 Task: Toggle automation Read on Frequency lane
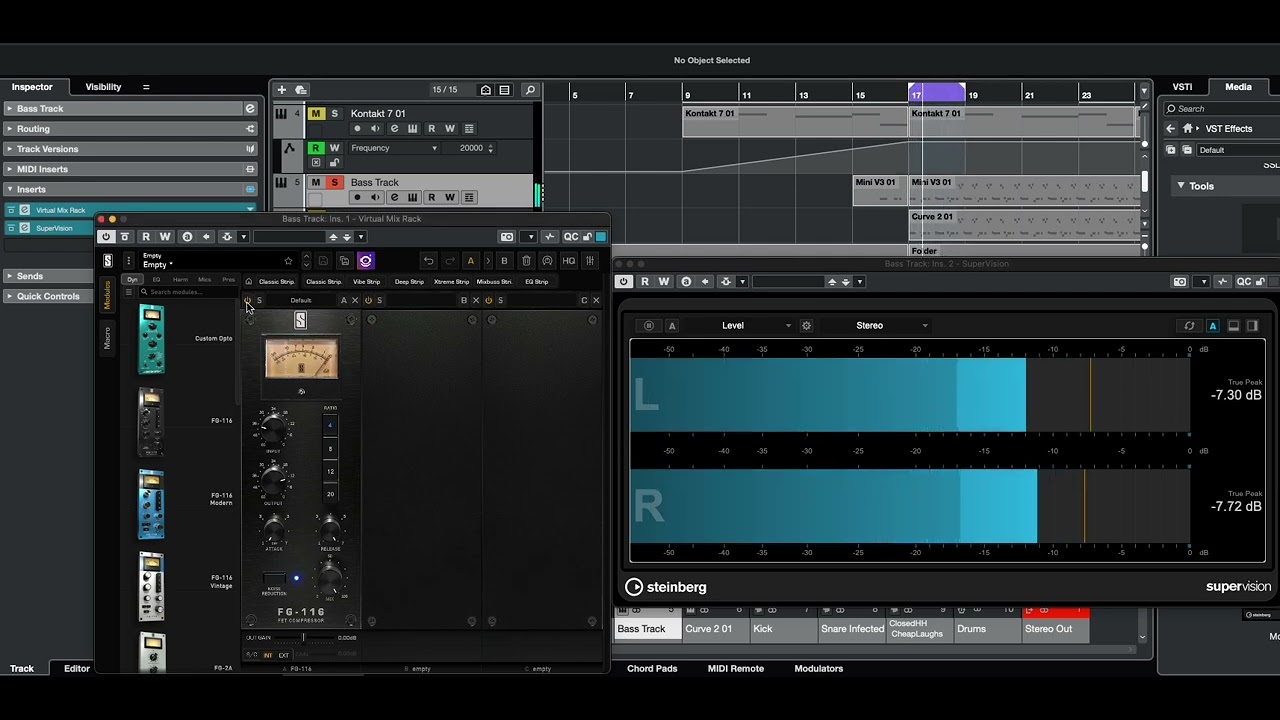316,148
